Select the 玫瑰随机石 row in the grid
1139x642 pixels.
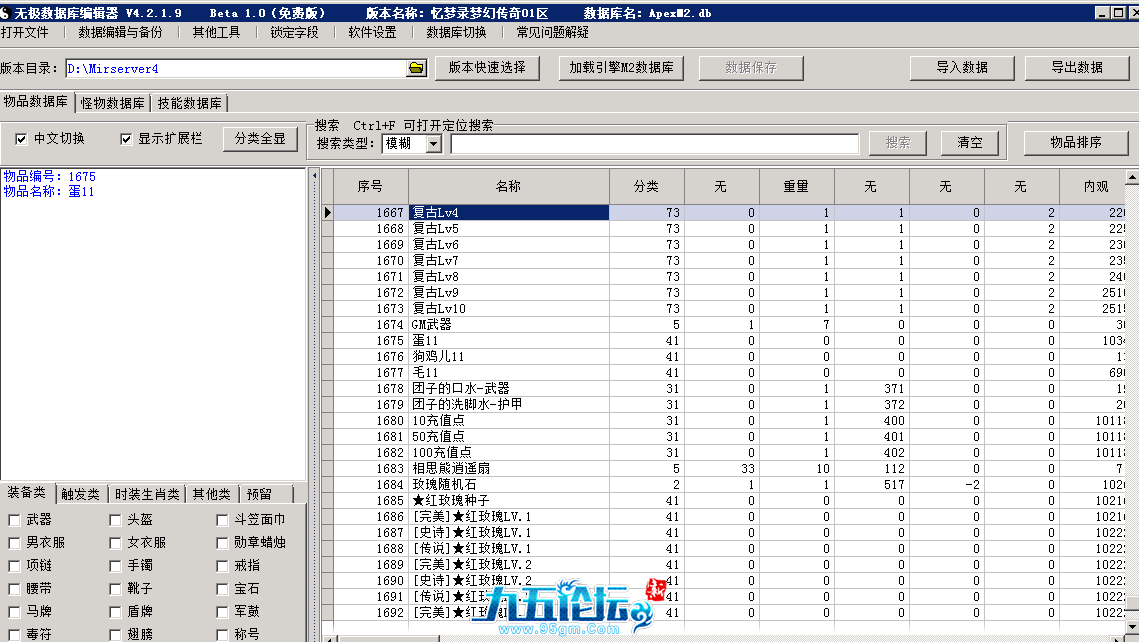[510, 484]
